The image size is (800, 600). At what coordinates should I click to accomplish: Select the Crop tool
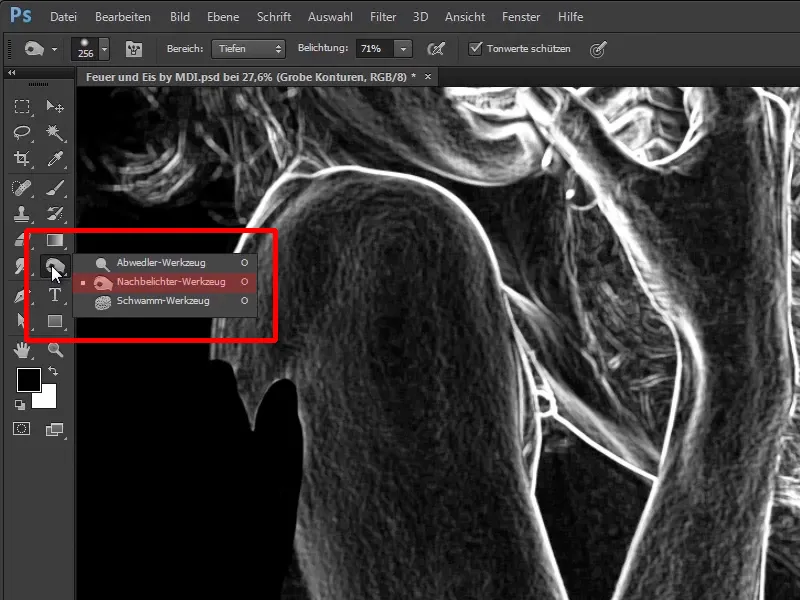[21, 159]
